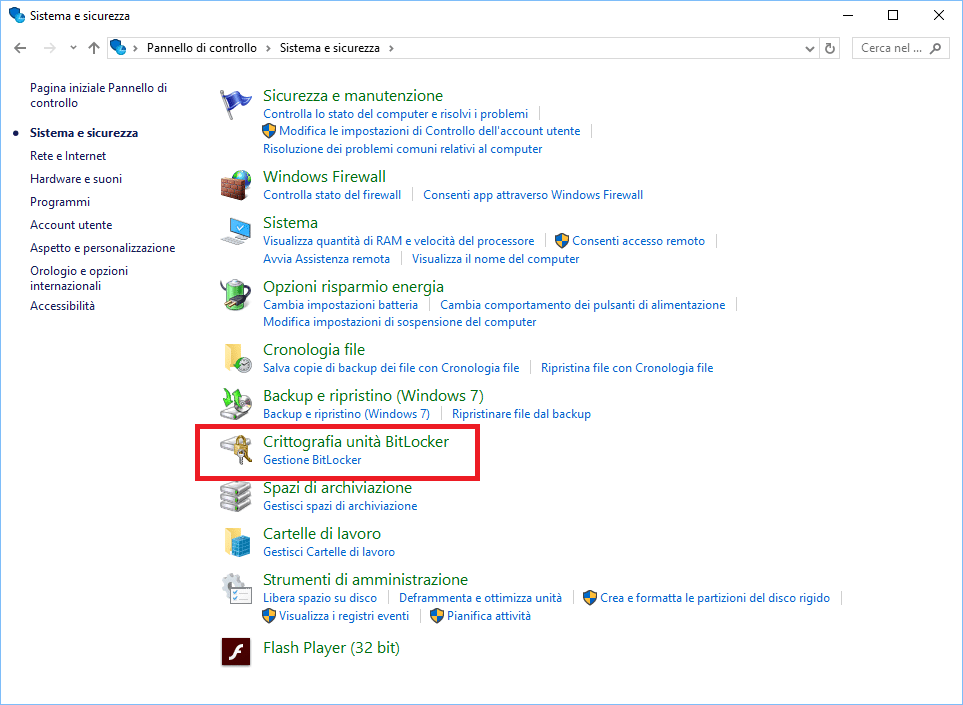Screen dimensions: 963x705
Task: Click Visualizza i registri eventi
Action: tap(343, 616)
